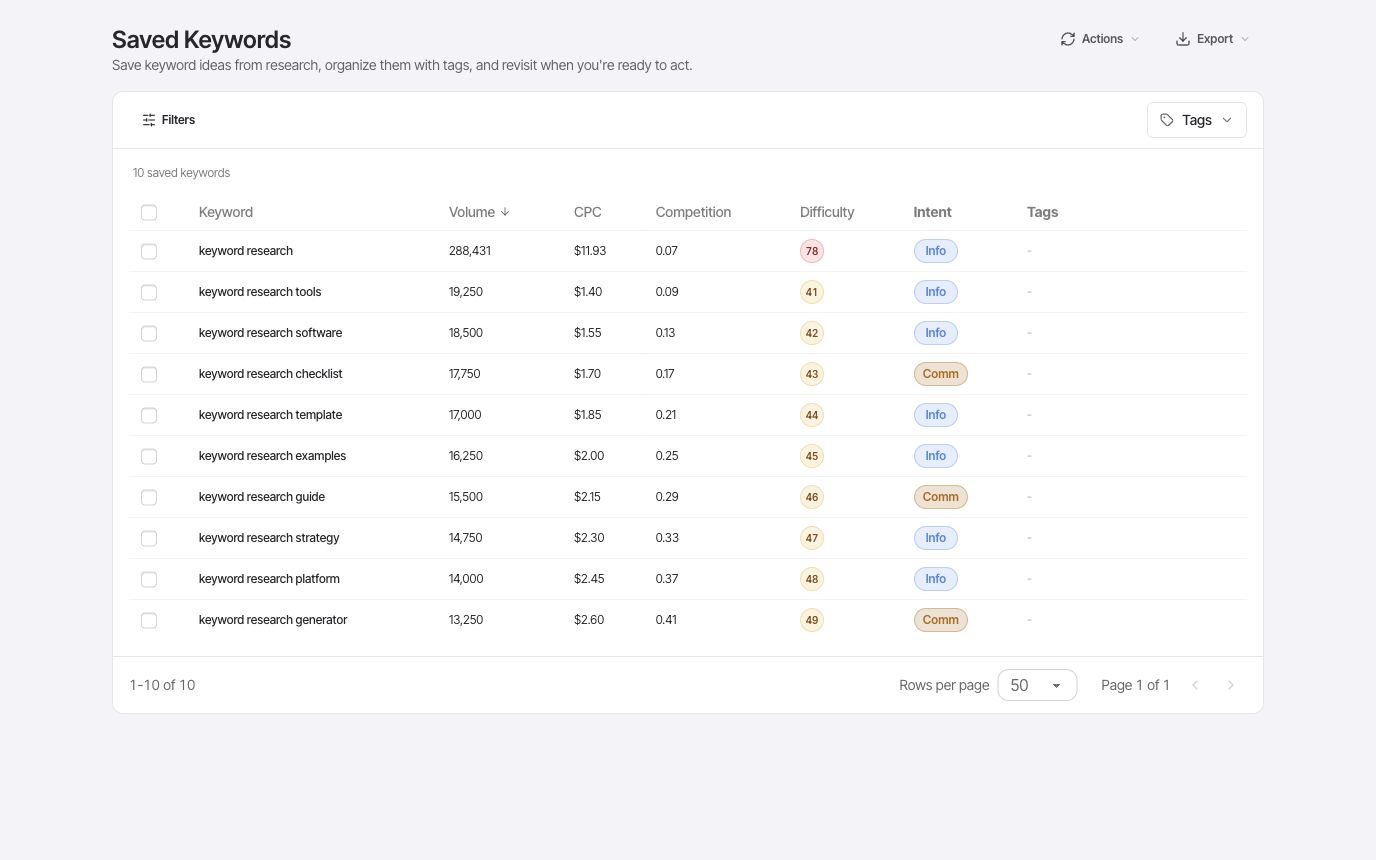Click the 'Page 1 of 1' indicator
Image resolution: width=1376 pixels, height=860 pixels.
pyautogui.click(x=1135, y=685)
